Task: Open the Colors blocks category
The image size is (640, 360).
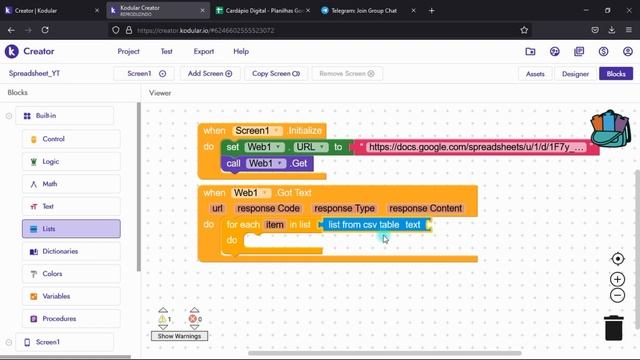Action: click(x=71, y=274)
